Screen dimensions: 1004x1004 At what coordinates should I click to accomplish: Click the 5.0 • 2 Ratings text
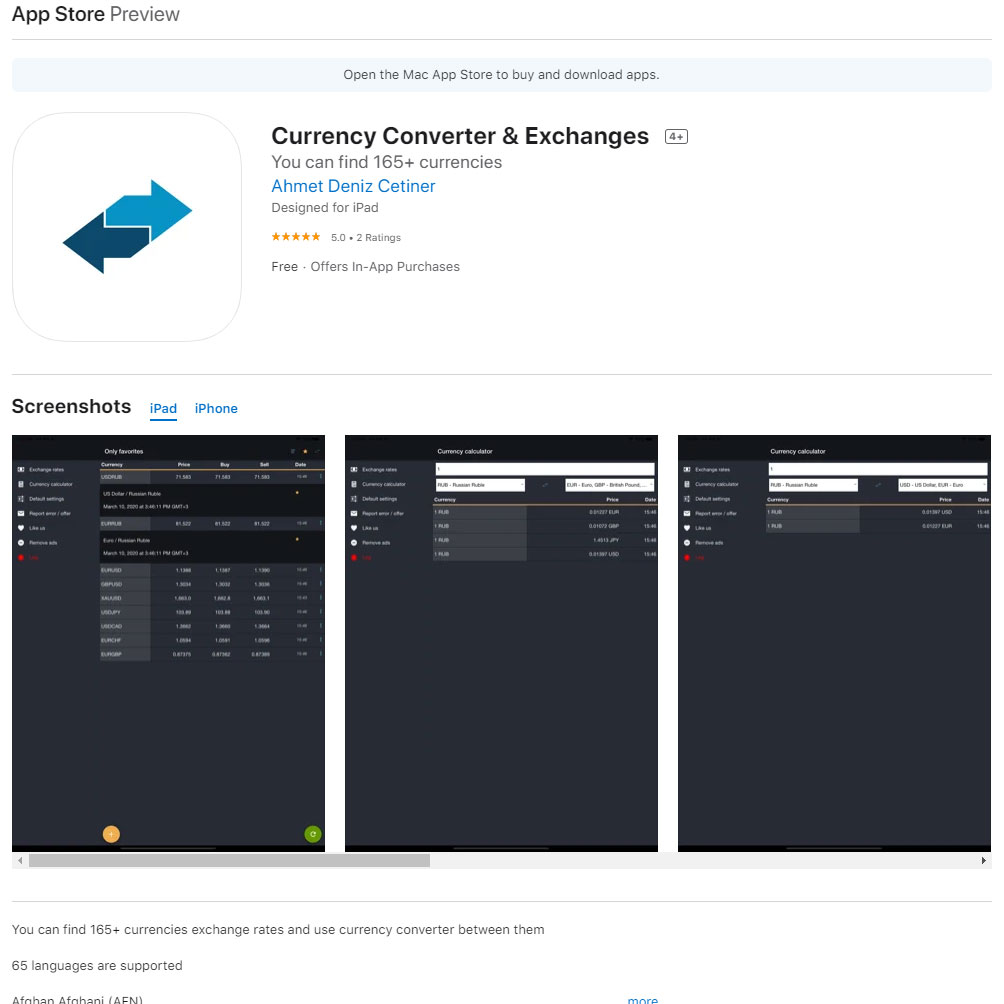click(366, 238)
